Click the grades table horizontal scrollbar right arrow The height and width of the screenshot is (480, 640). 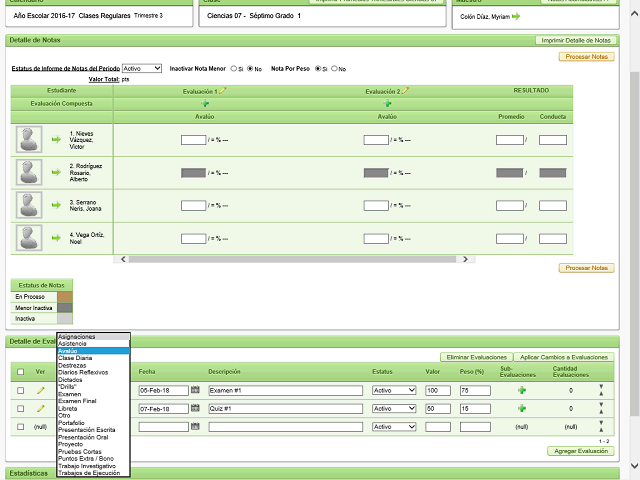465,259
